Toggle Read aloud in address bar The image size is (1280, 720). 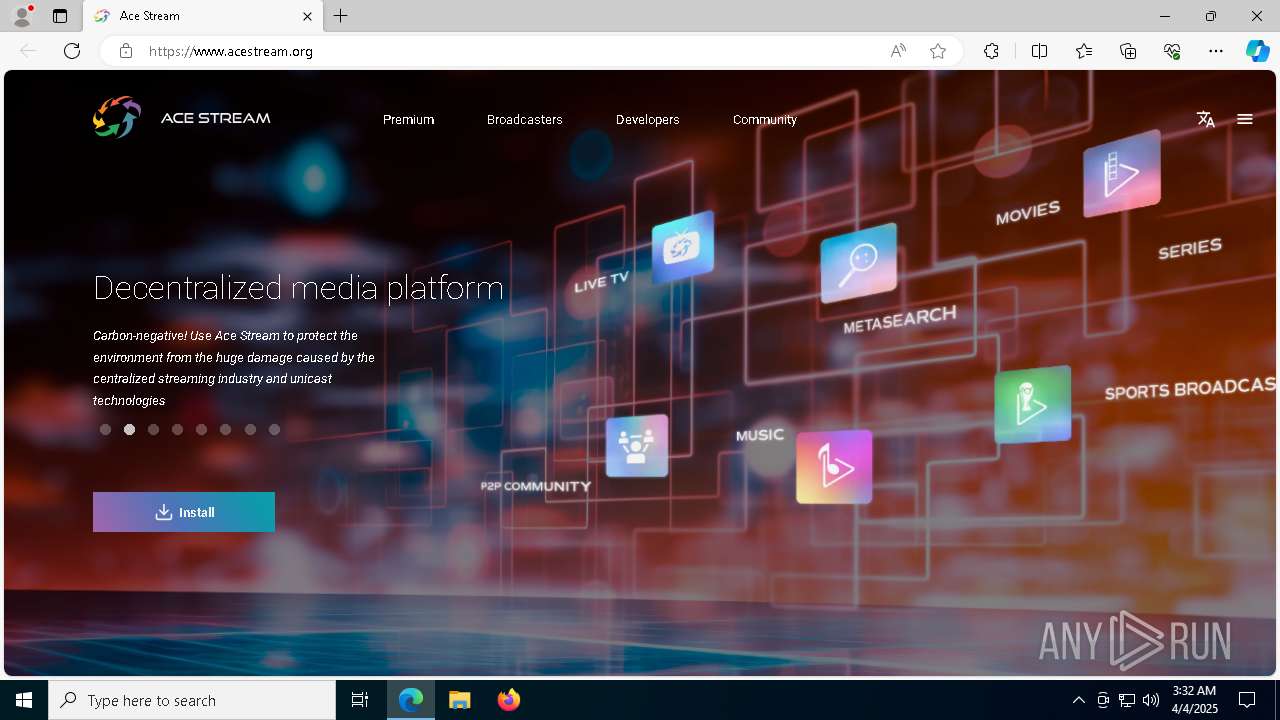coord(898,51)
